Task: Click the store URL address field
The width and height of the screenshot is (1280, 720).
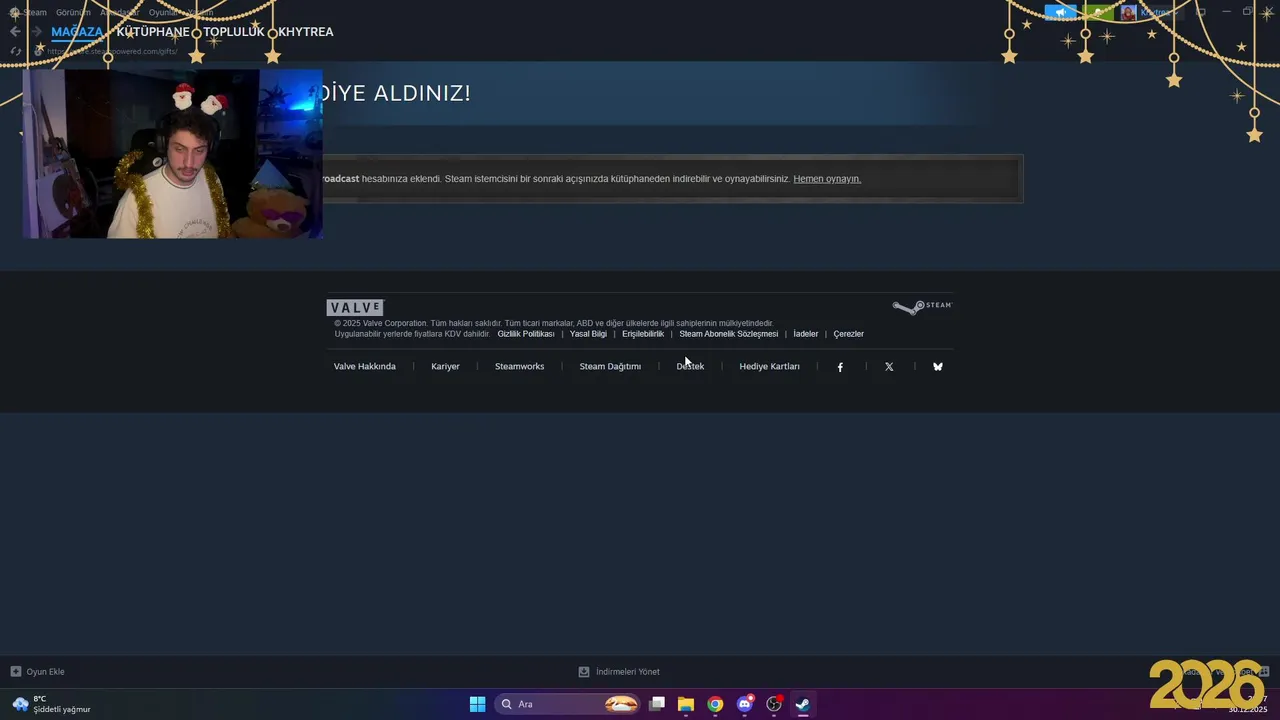Action: [112, 51]
